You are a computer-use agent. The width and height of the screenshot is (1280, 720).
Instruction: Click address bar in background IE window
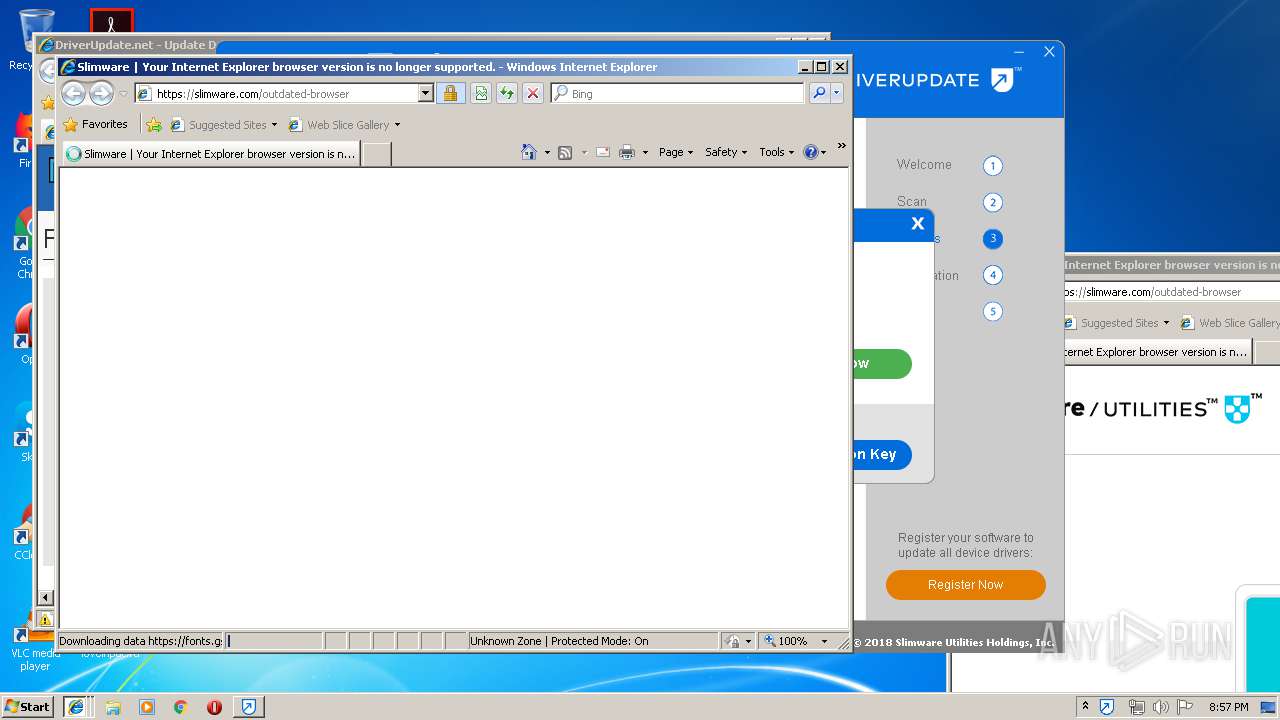pyautogui.click(x=1172, y=292)
